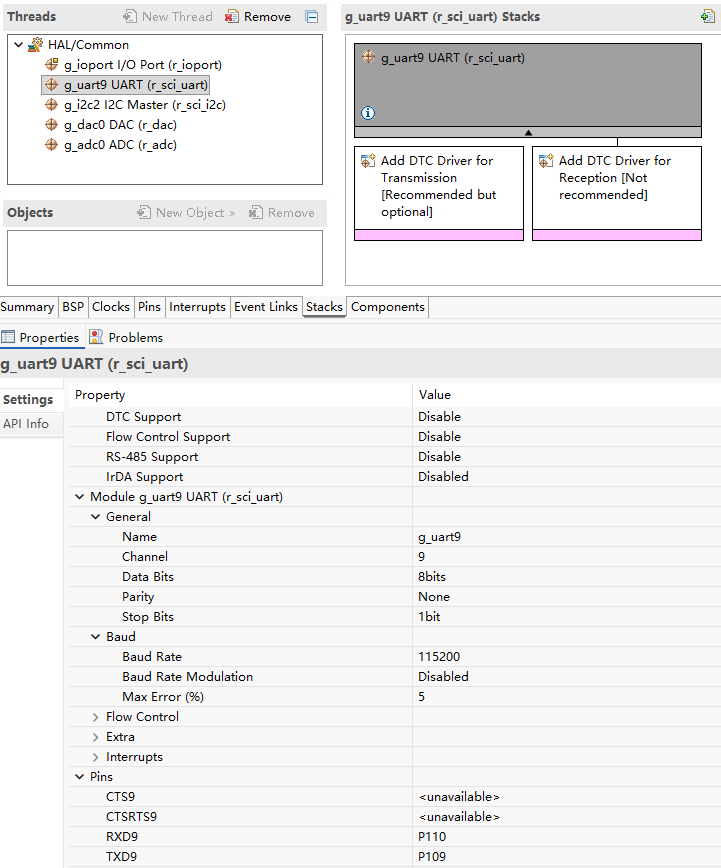Expand the Interrupts property group

coord(95,757)
